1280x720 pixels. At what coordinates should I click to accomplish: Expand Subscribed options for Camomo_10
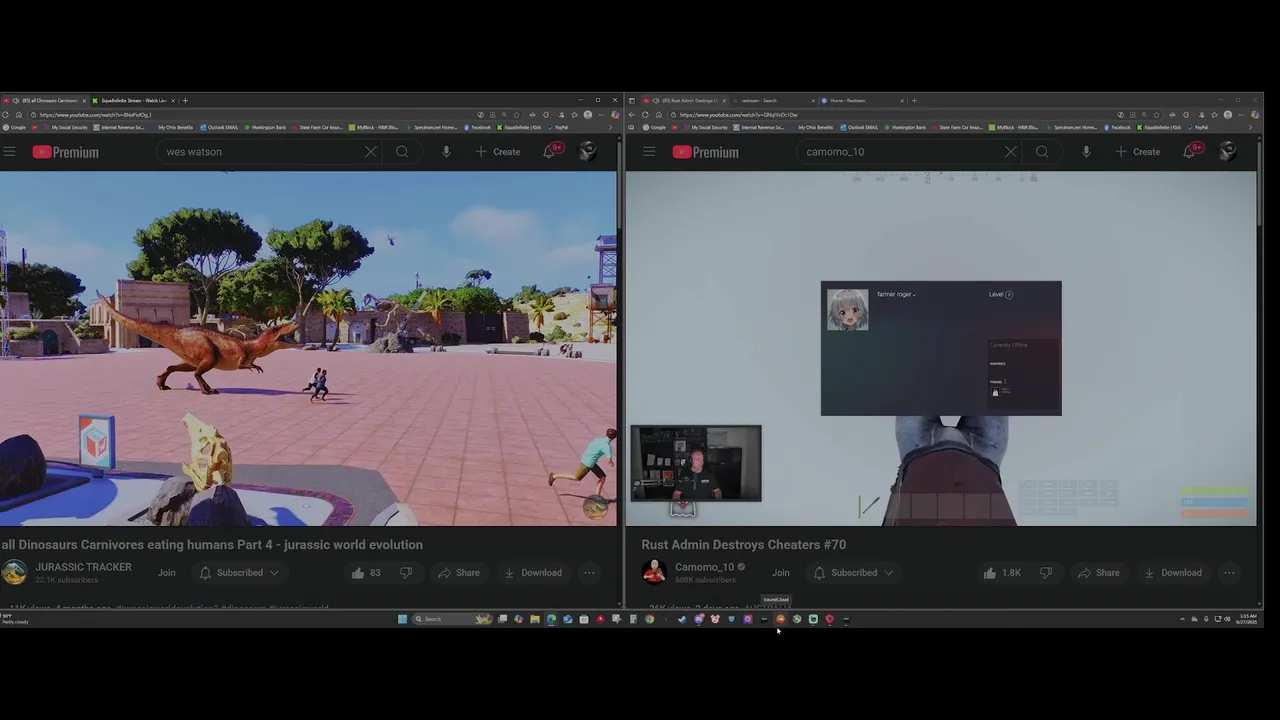point(853,573)
